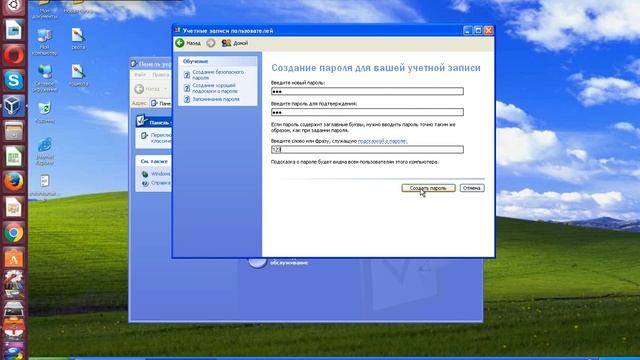
Task: Open the scanner icon in the dock
Action: [13, 309]
